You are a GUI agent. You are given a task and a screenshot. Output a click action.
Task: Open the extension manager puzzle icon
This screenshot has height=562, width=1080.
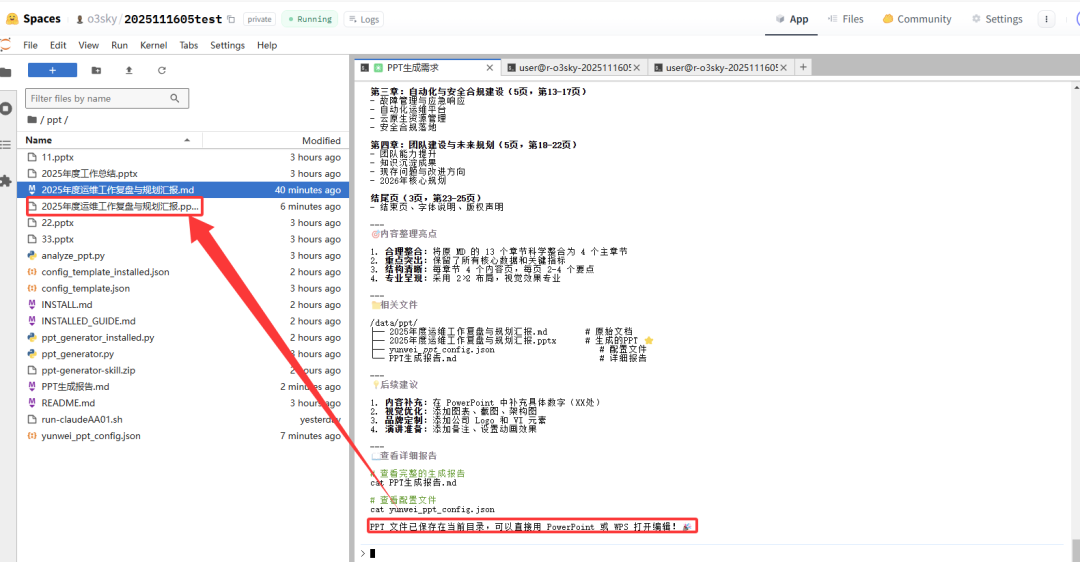[6, 181]
